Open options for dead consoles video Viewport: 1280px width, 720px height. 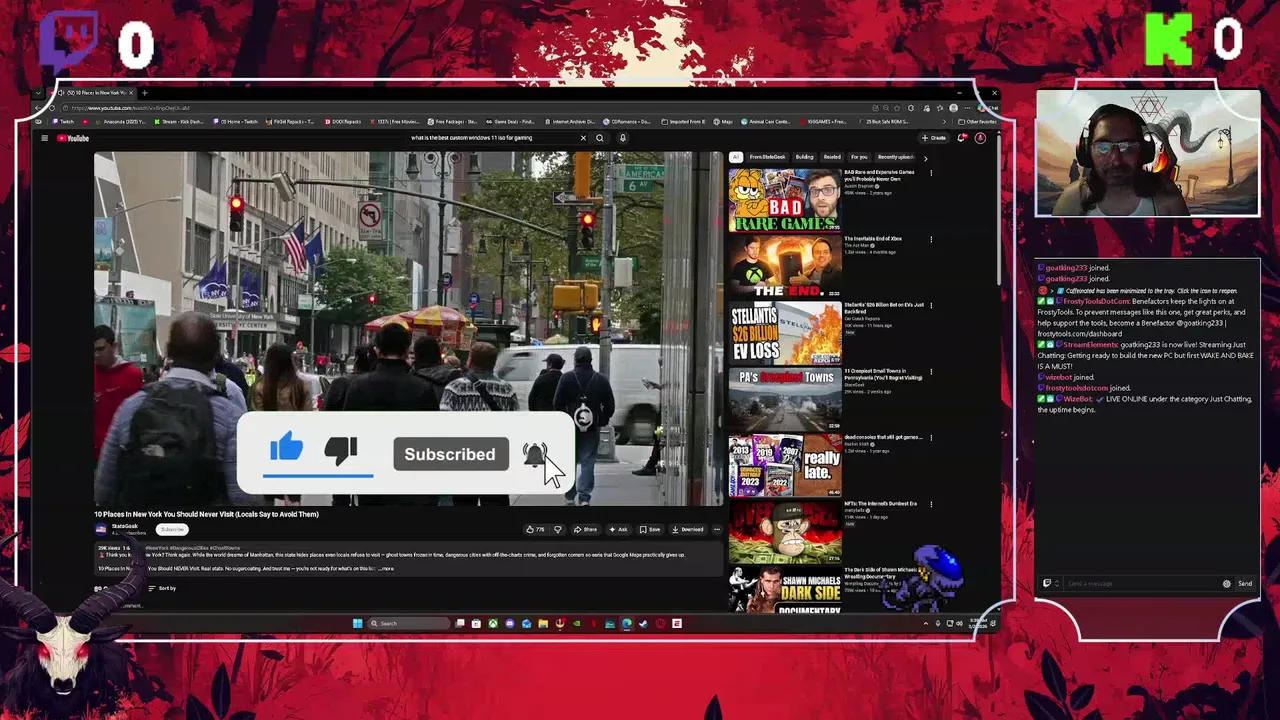931,438
